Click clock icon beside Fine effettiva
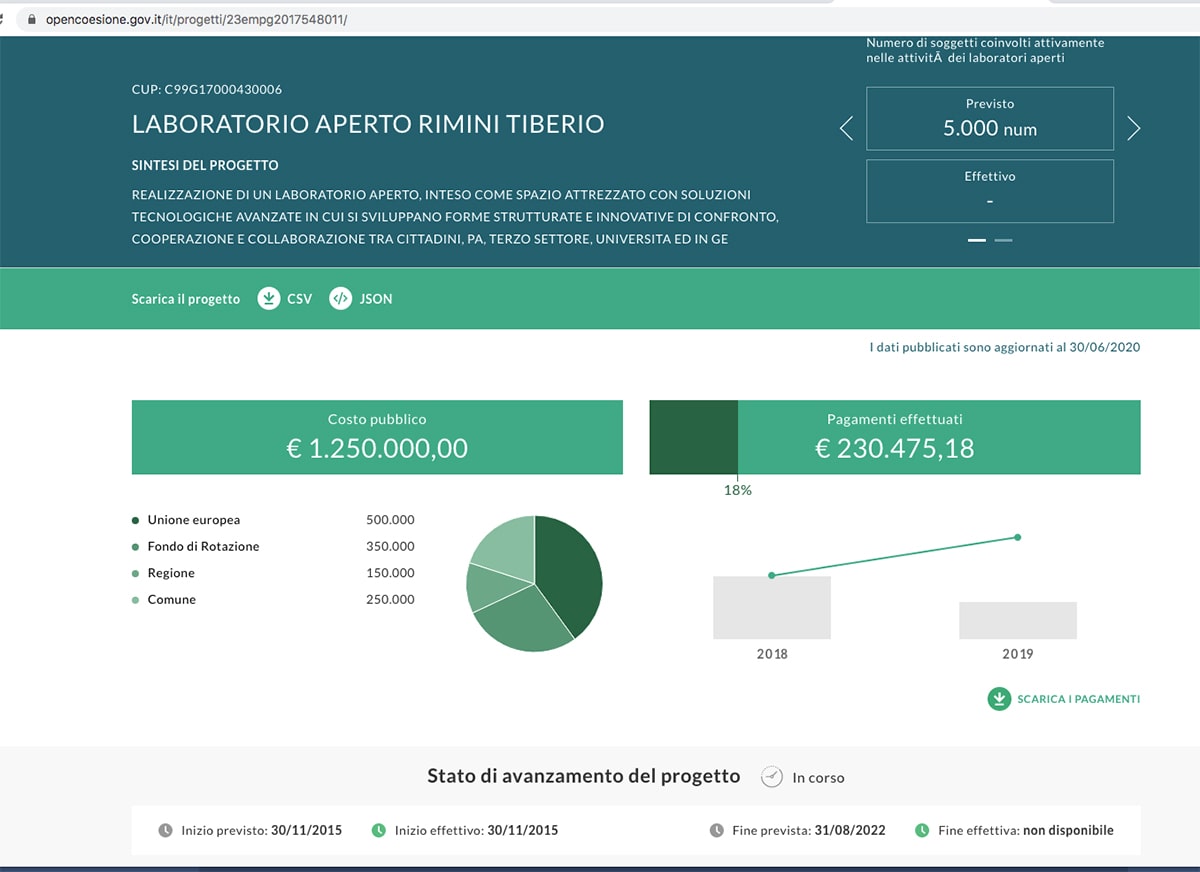Image resolution: width=1200 pixels, height=872 pixels. click(x=922, y=830)
